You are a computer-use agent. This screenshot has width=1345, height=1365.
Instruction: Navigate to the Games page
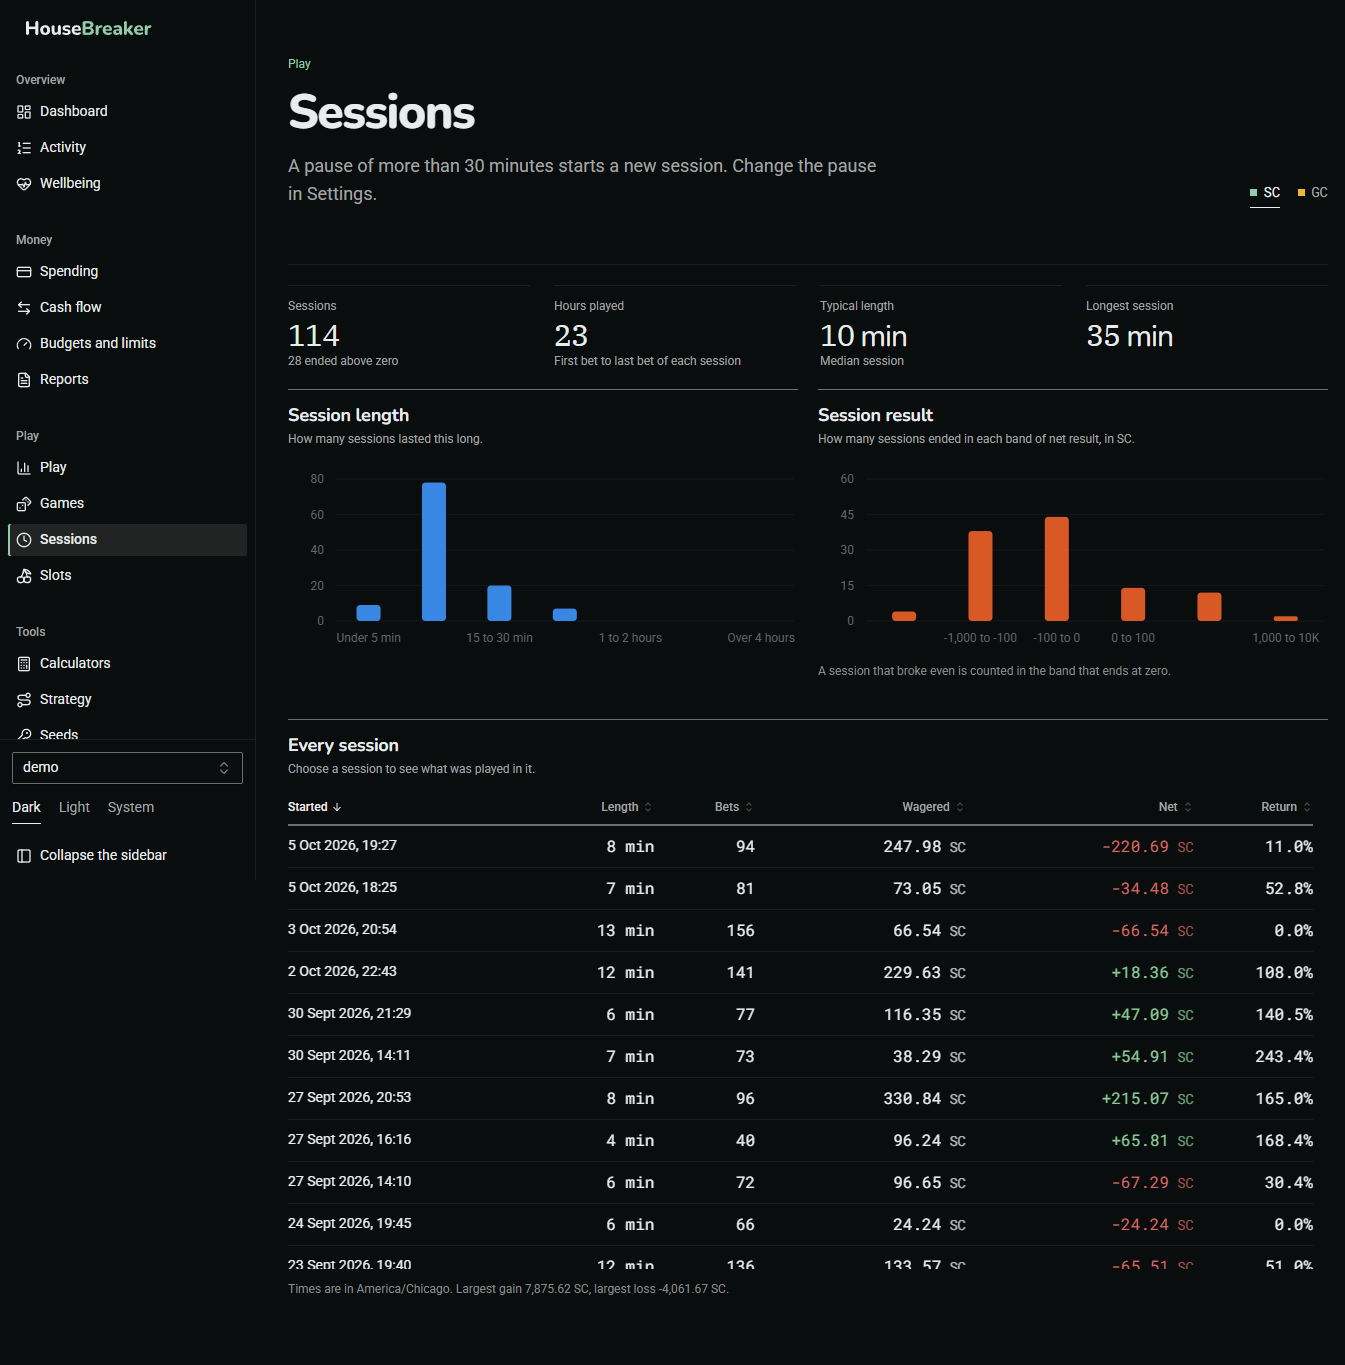(x=127, y=504)
